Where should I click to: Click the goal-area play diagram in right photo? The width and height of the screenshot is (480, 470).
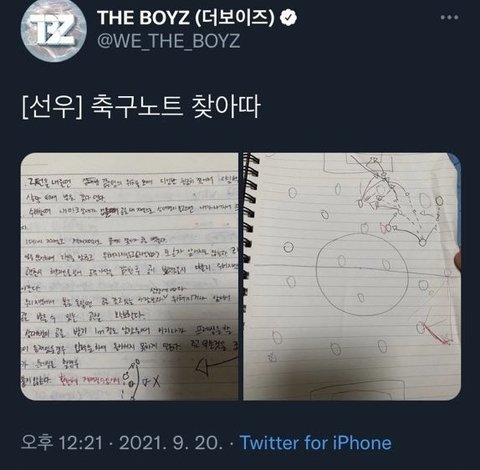click(397, 200)
